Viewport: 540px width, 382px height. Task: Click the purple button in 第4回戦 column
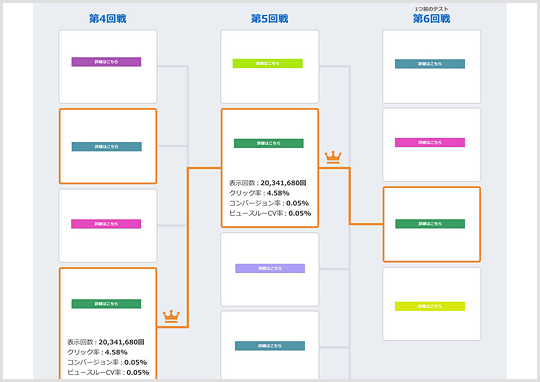(x=106, y=62)
